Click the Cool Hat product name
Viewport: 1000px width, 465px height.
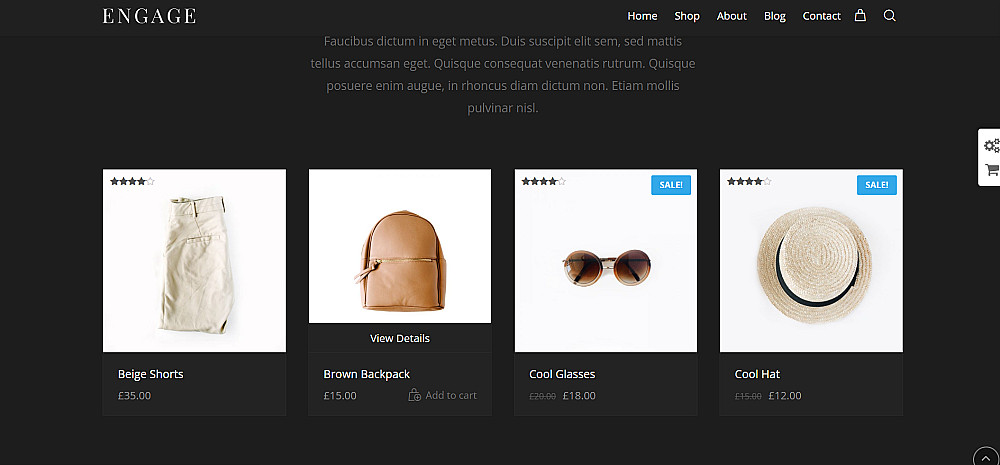757,374
